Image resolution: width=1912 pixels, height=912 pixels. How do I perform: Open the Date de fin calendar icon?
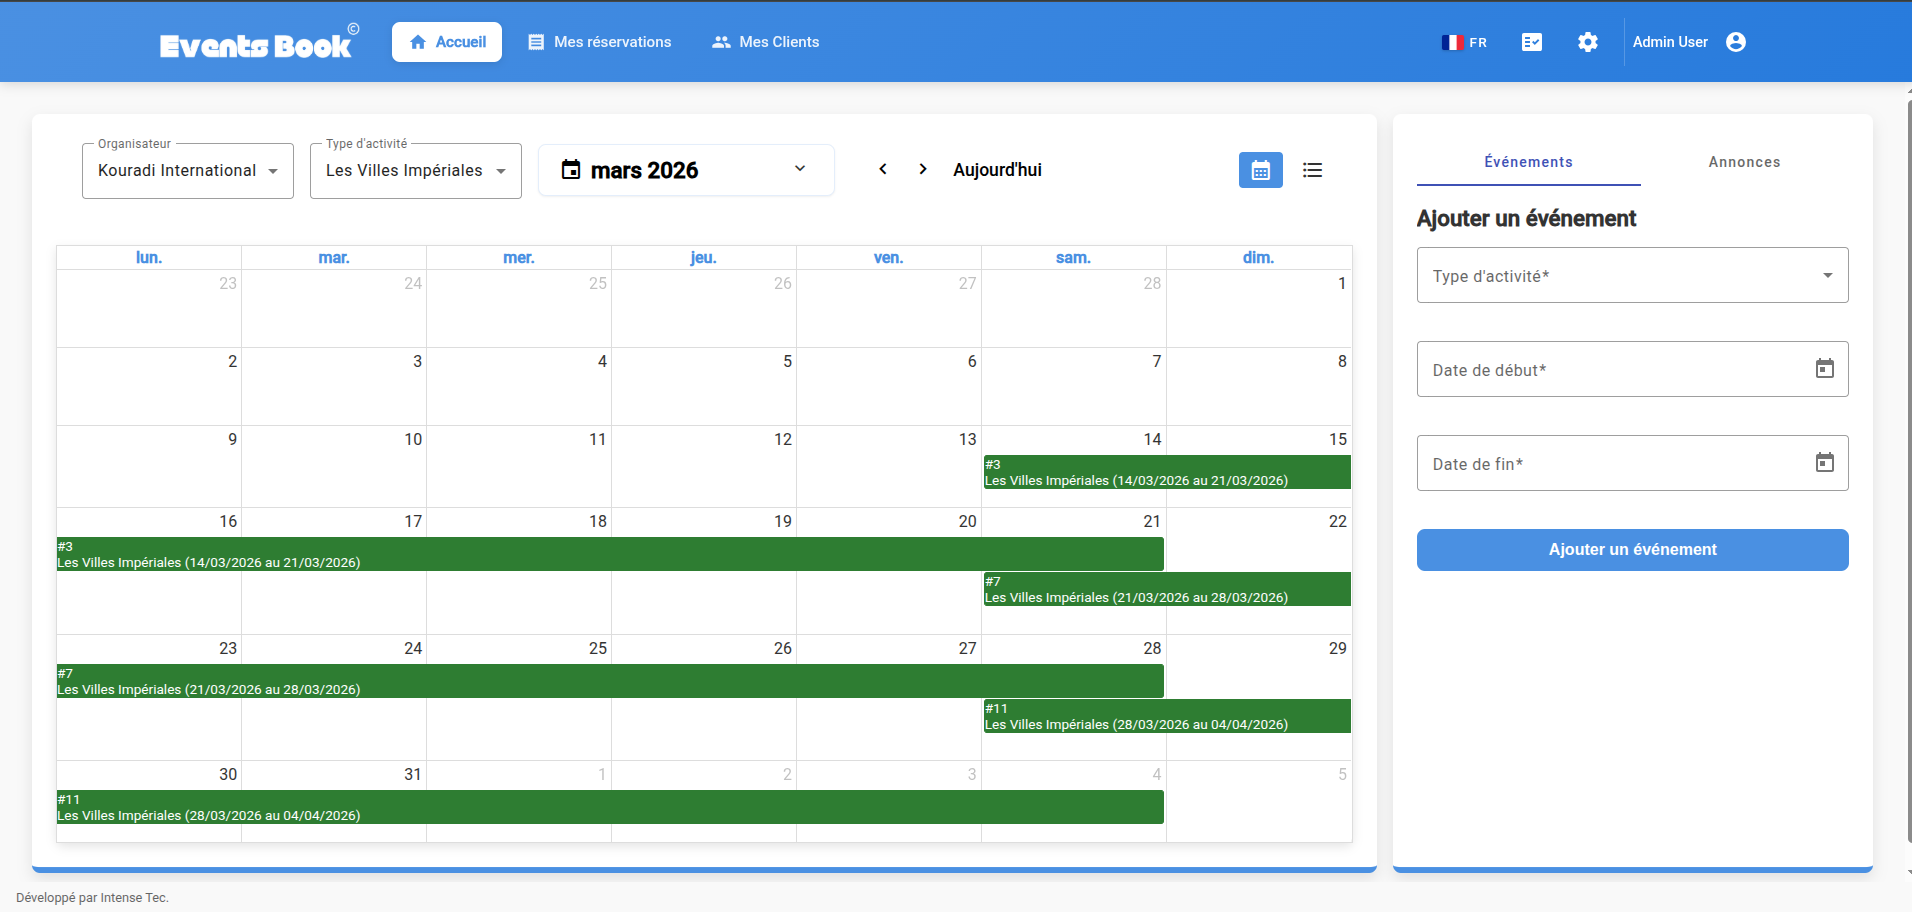pyautogui.click(x=1825, y=462)
